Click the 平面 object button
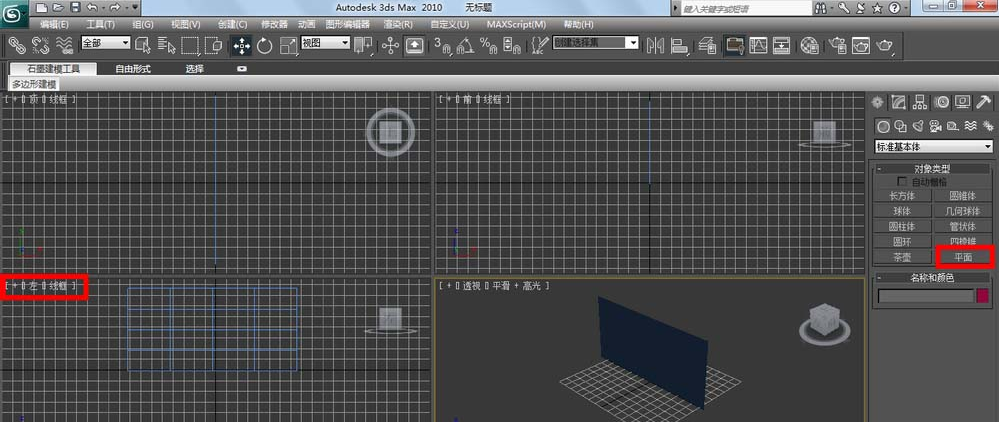Screen dimensions: 999x422 963,257
